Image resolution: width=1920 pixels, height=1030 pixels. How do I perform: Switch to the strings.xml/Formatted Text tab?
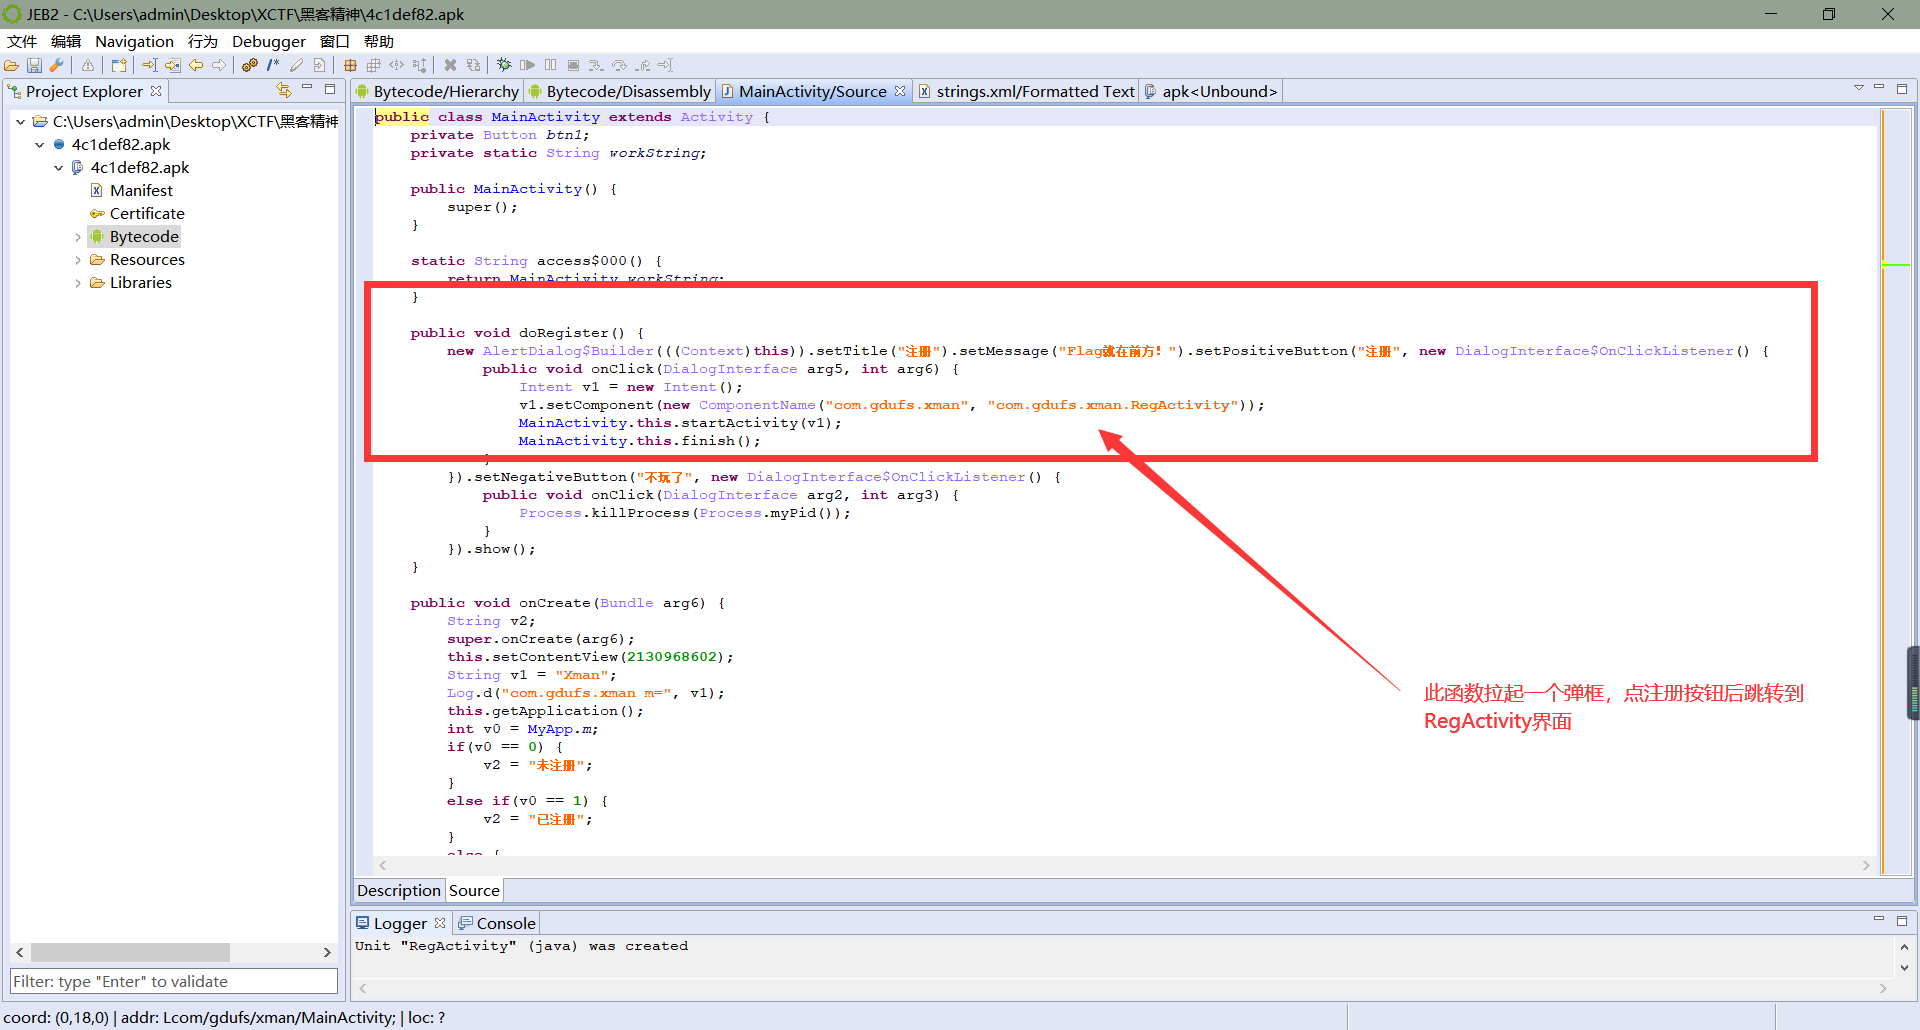click(1027, 91)
